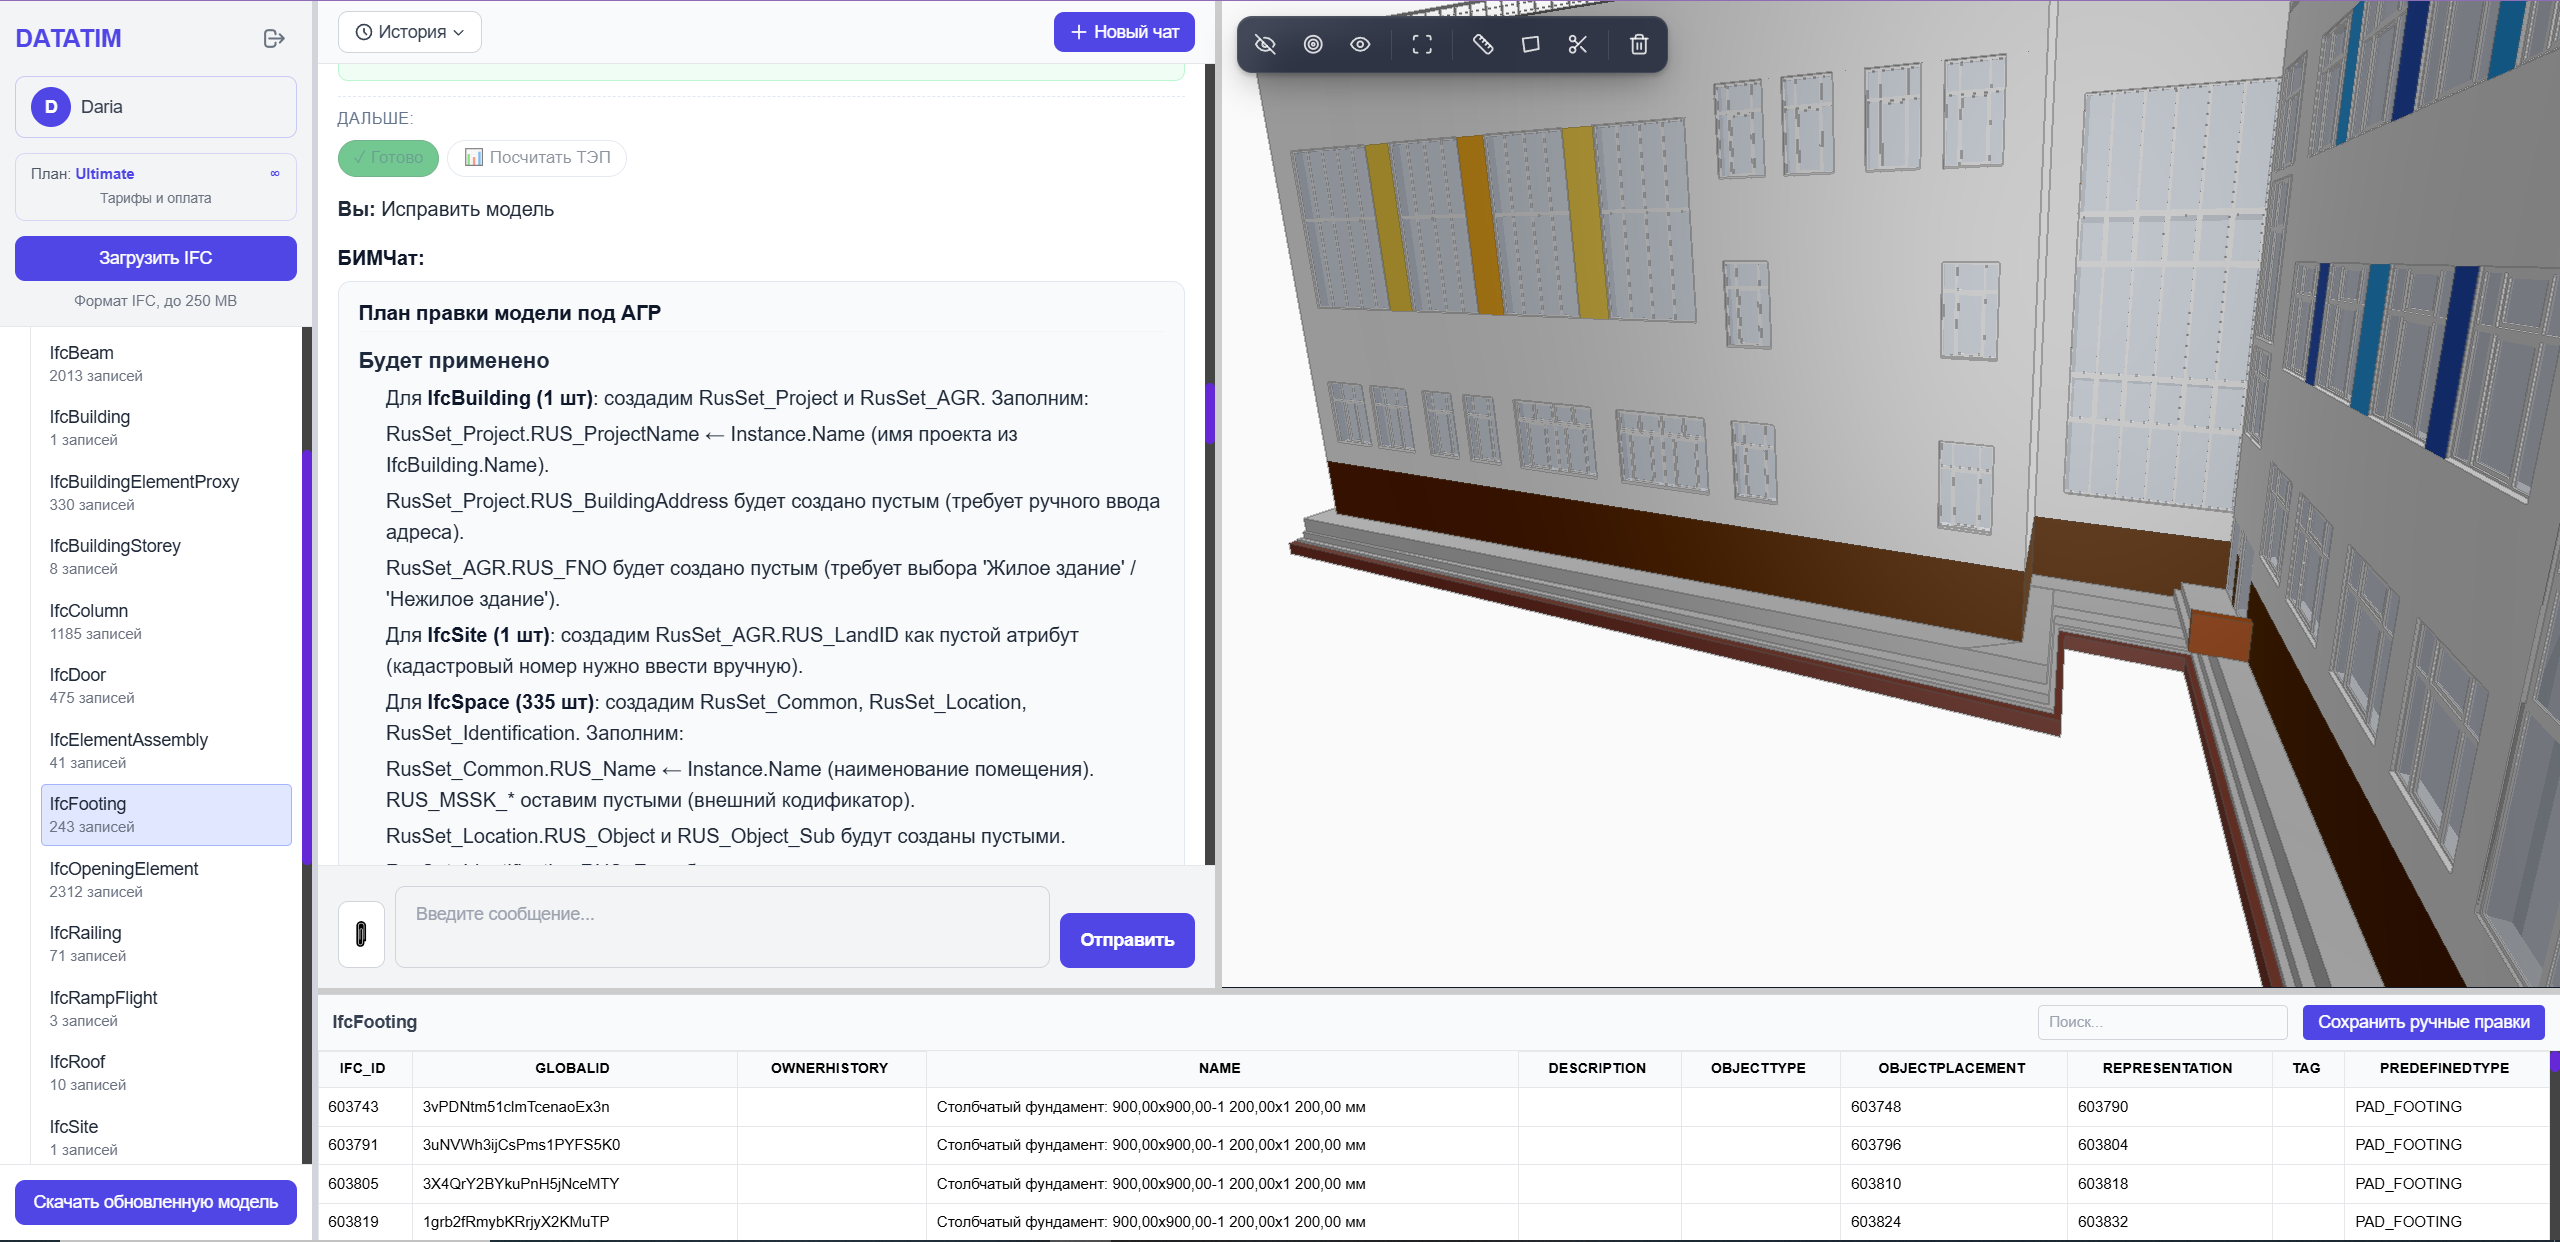Click the message input field

pos(722,927)
